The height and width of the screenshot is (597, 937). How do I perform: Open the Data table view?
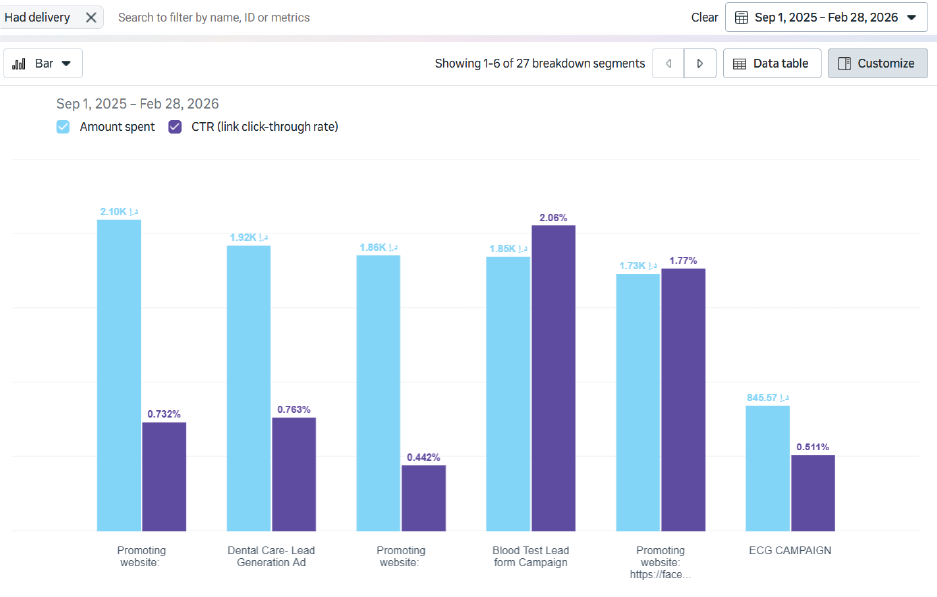[771, 63]
